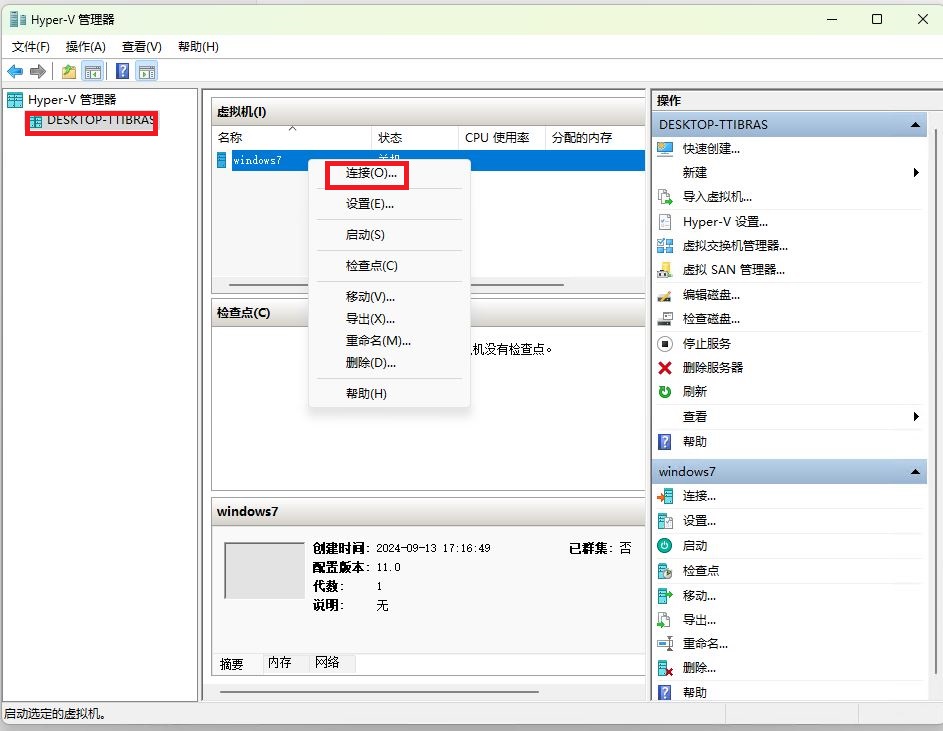Click the horizontal scrollbar below the details tabs
The image size is (943, 731).
point(379,692)
